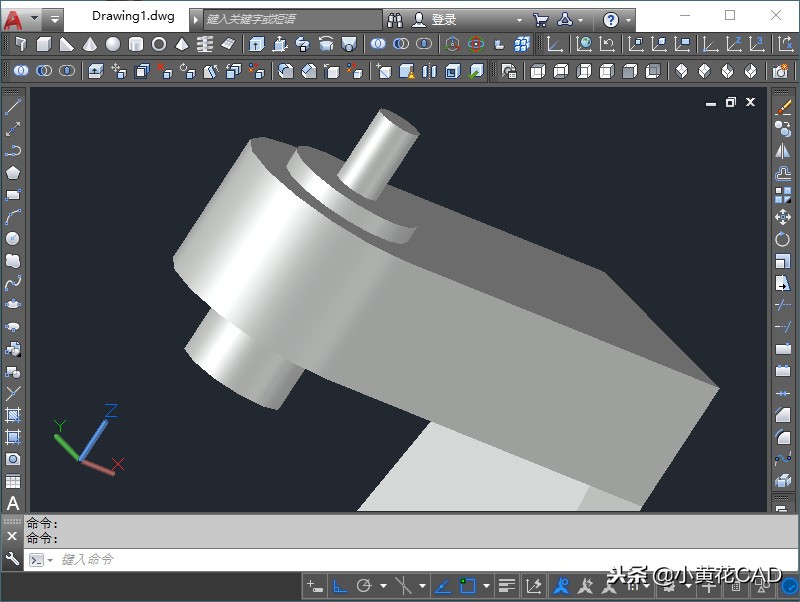Toggle Object Snap in status bar
This screenshot has height=602, width=800.
pyautogui.click(x=467, y=586)
